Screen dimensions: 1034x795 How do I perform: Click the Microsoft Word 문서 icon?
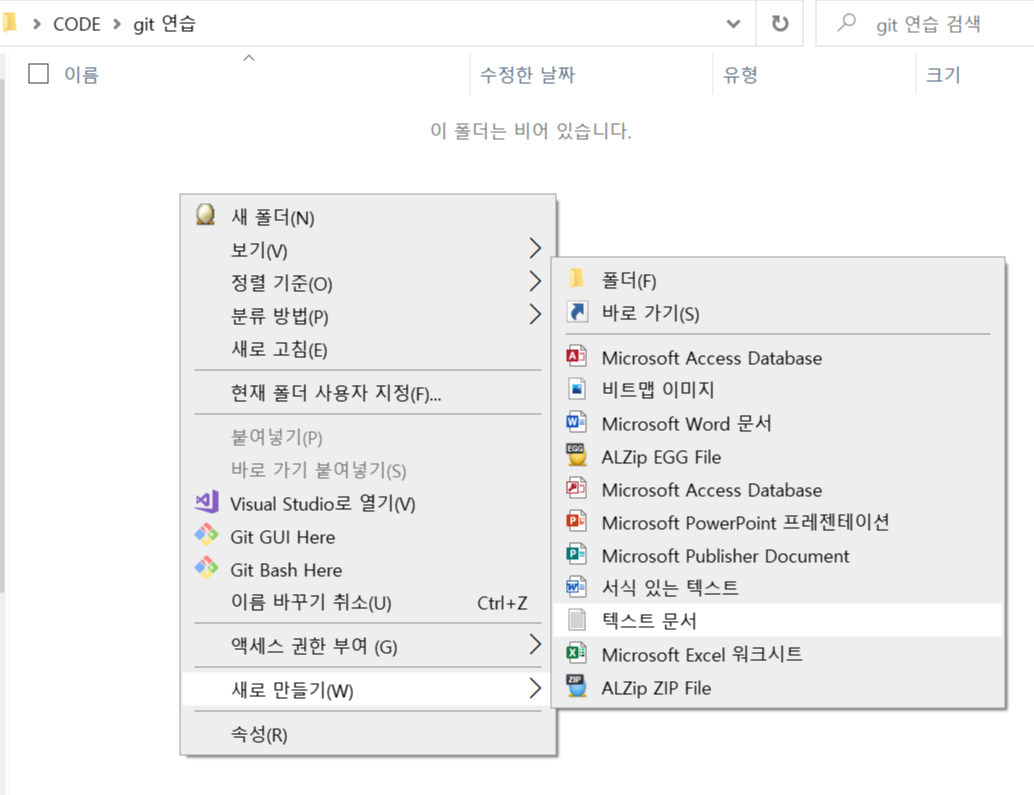576,421
